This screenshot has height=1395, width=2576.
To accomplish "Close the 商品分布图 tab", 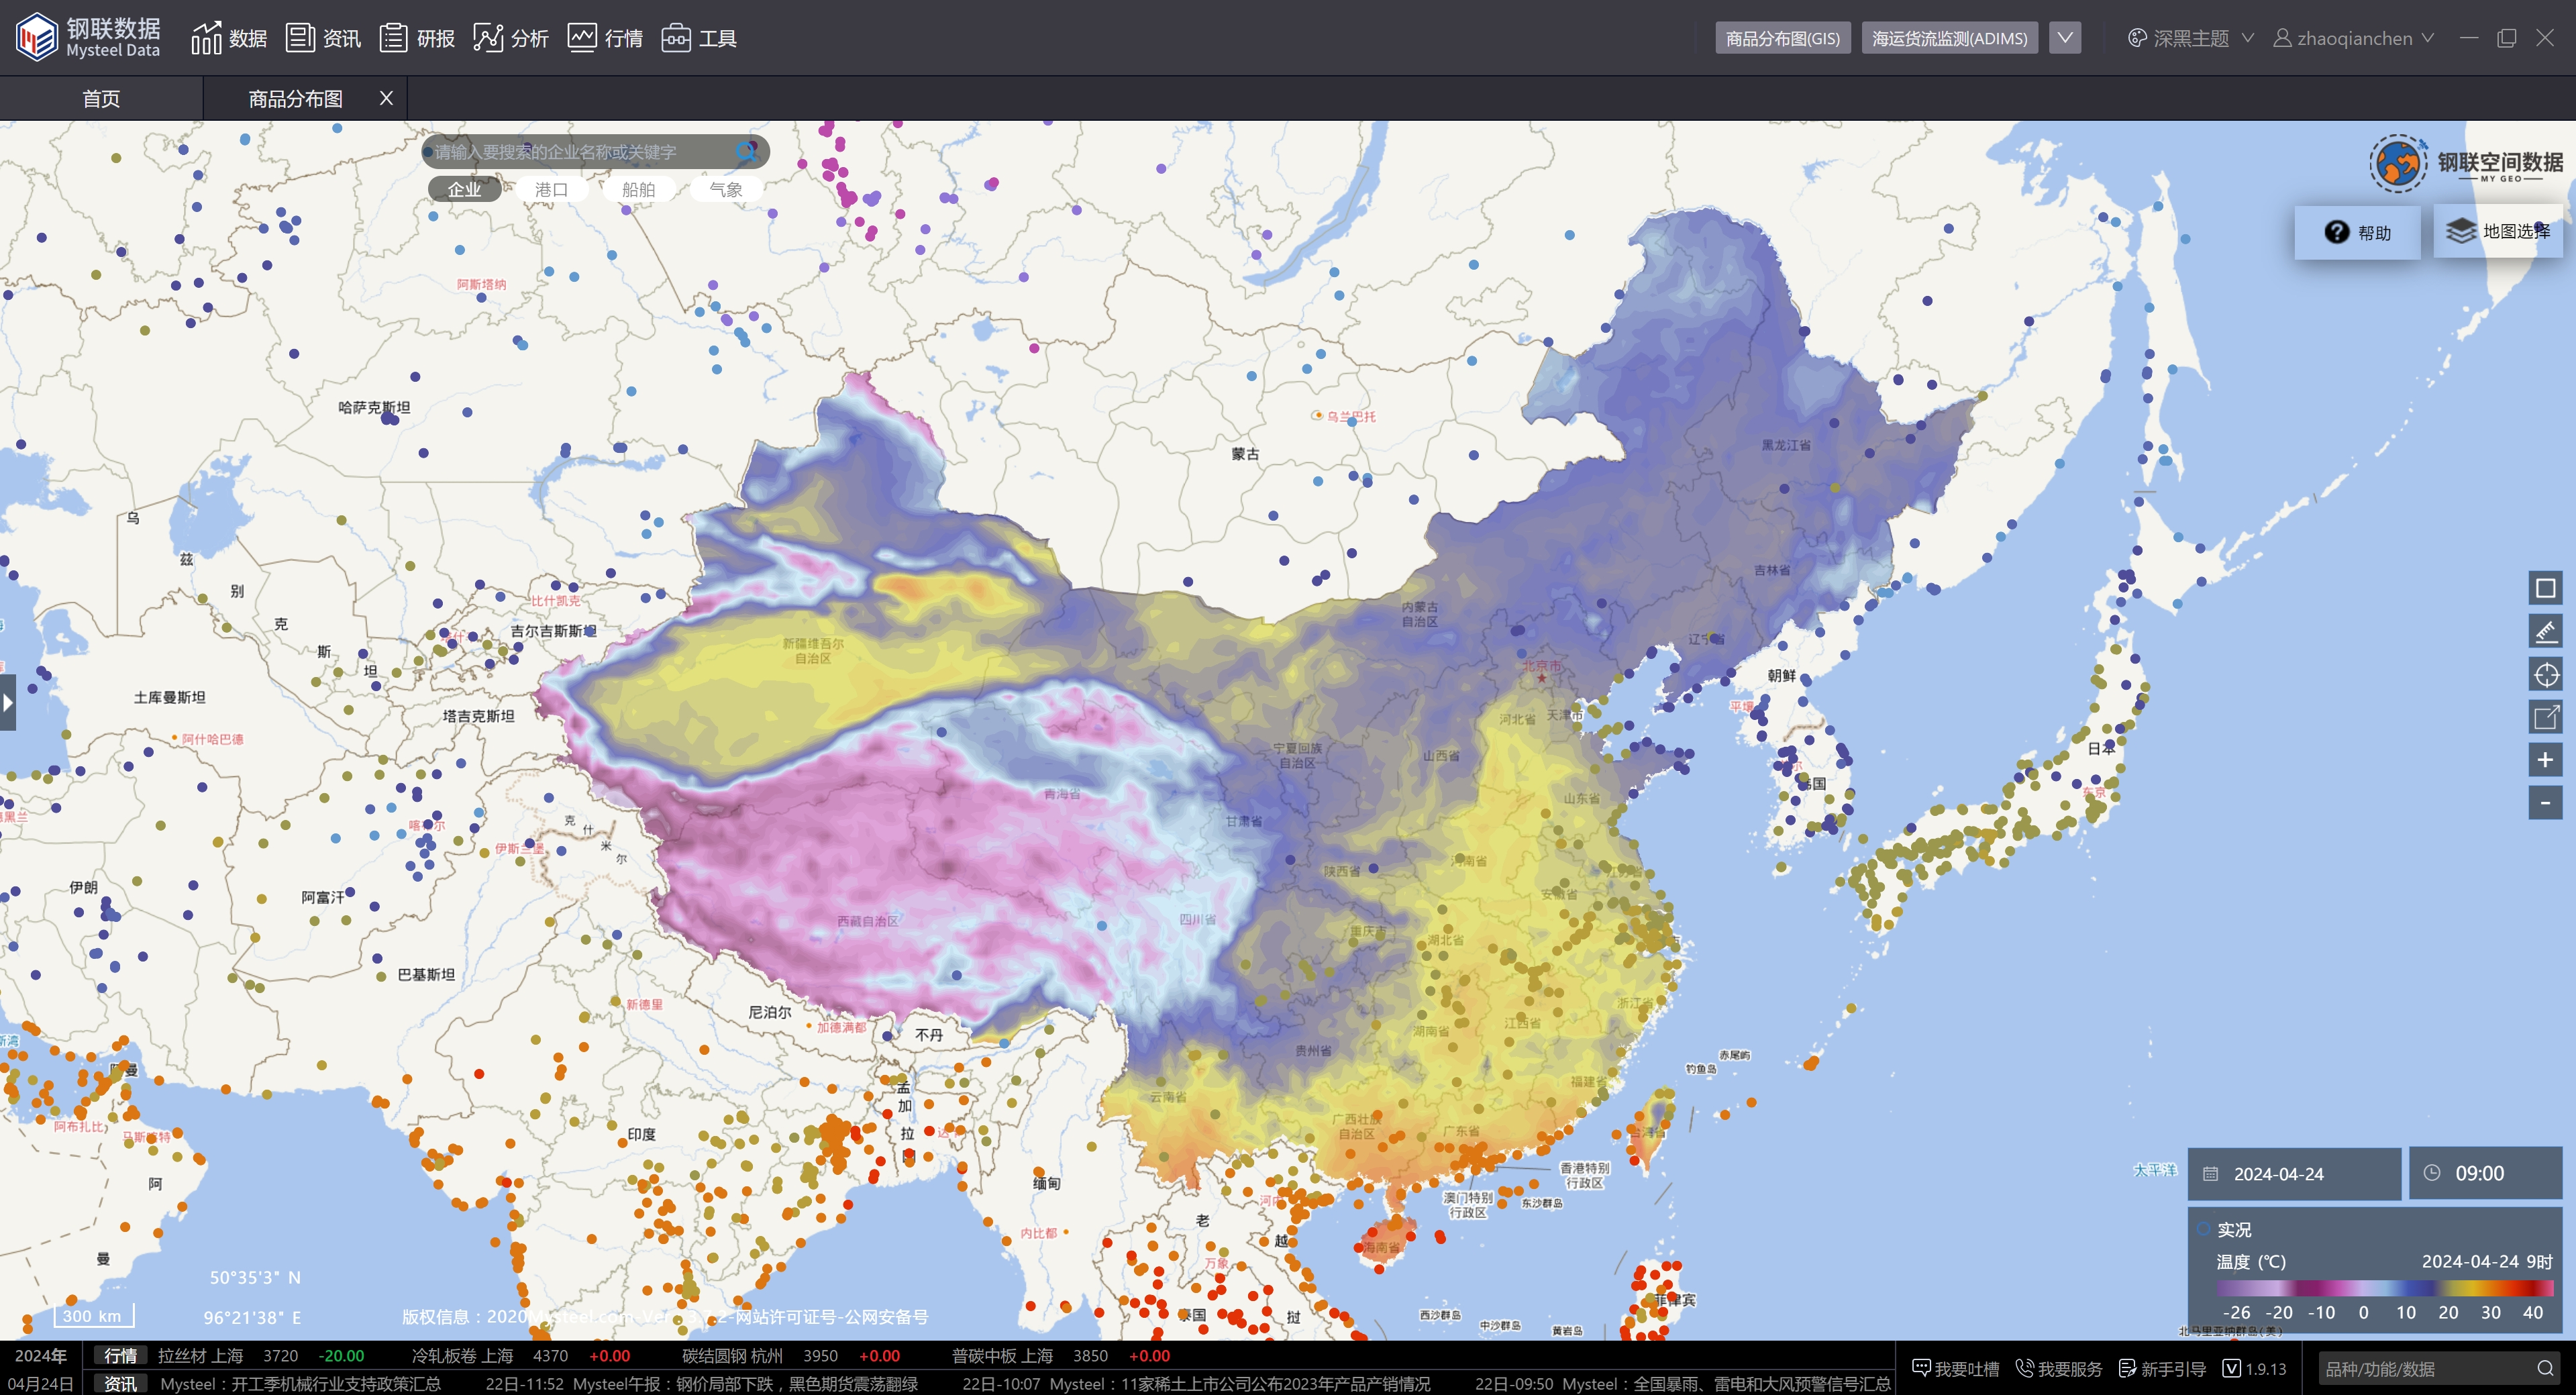I will (387, 98).
